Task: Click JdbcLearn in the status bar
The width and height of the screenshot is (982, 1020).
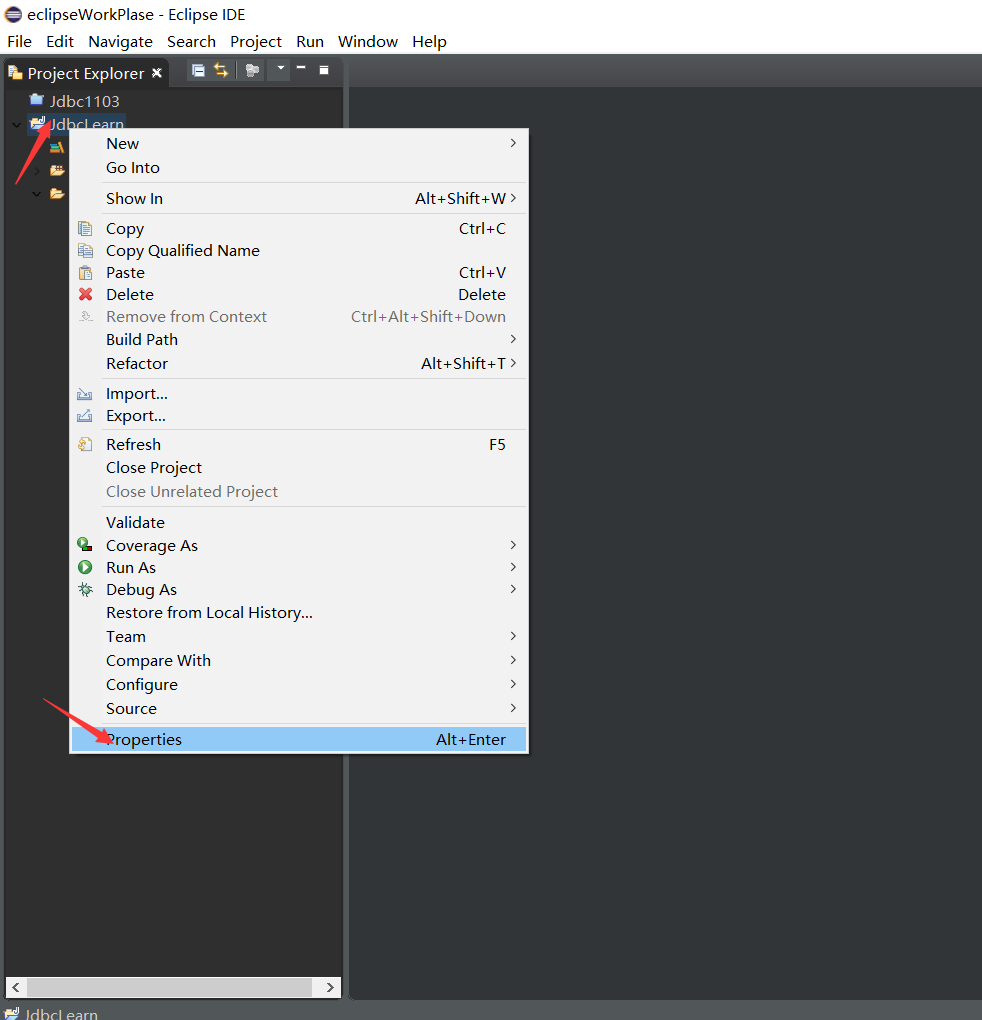Action: click(61, 1013)
